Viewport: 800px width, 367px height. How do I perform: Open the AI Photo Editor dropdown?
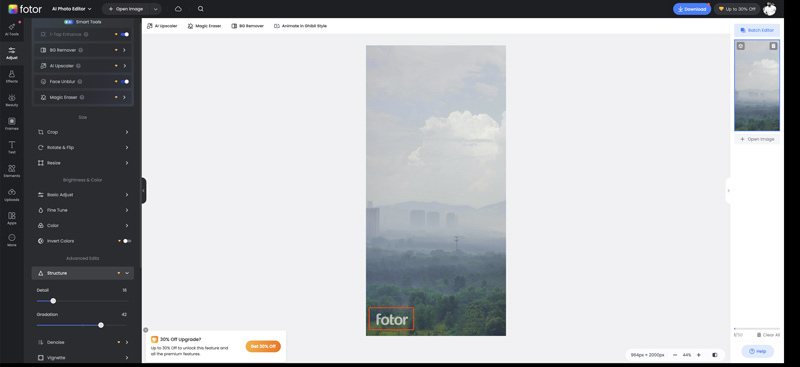click(71, 9)
